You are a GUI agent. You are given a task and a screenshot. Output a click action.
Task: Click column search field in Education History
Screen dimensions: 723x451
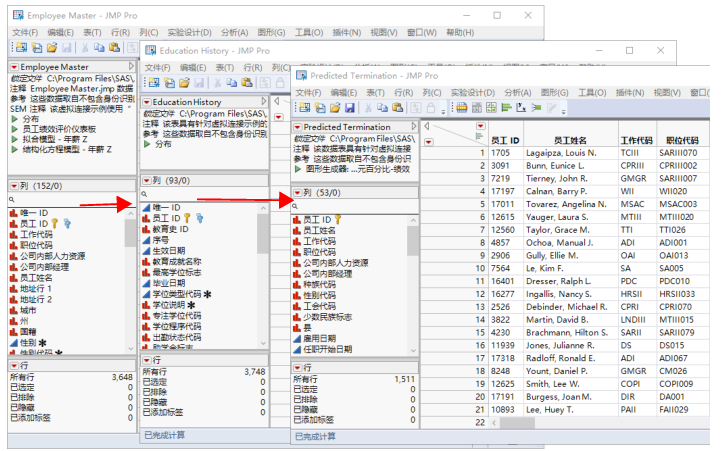205,194
